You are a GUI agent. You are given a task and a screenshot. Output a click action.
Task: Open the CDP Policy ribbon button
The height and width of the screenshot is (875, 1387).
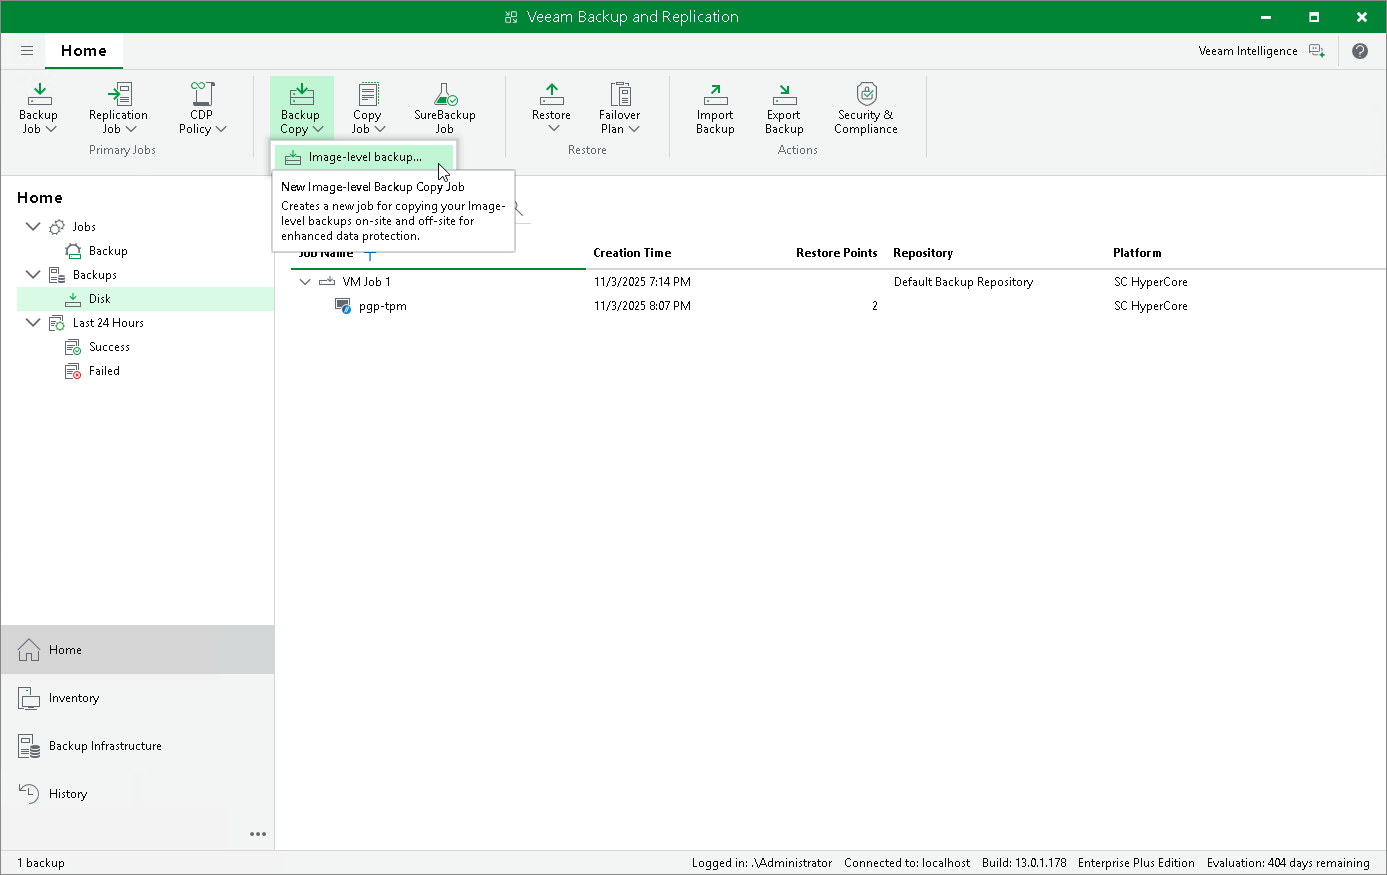click(x=202, y=108)
